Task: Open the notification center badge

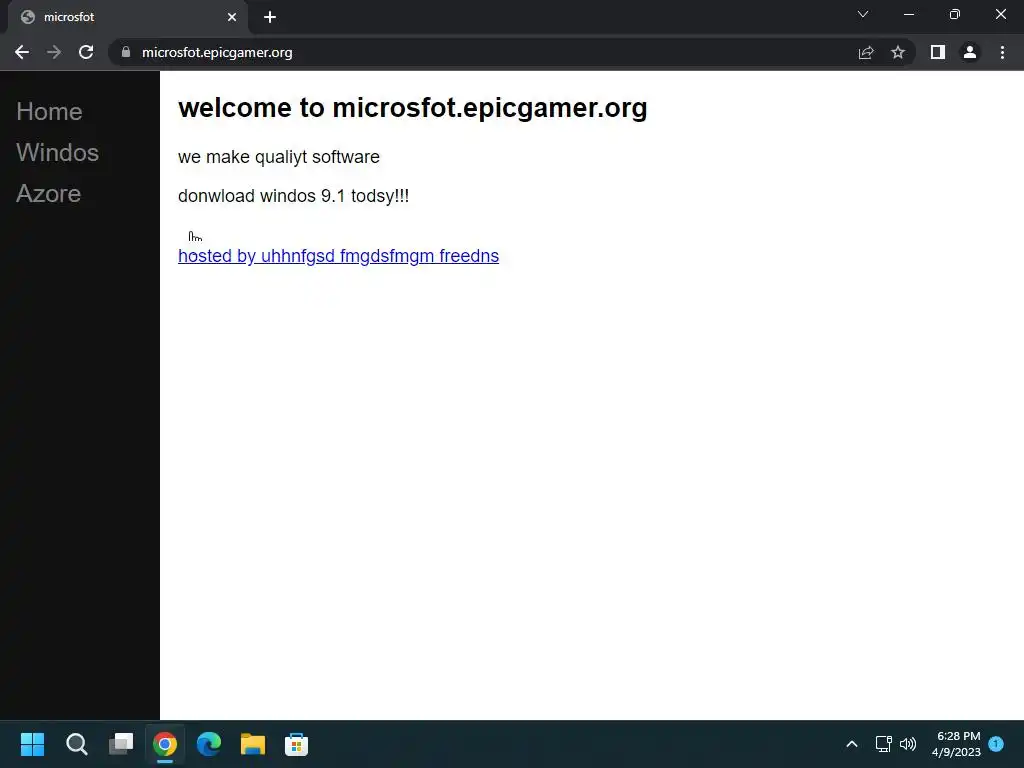Action: [996, 743]
